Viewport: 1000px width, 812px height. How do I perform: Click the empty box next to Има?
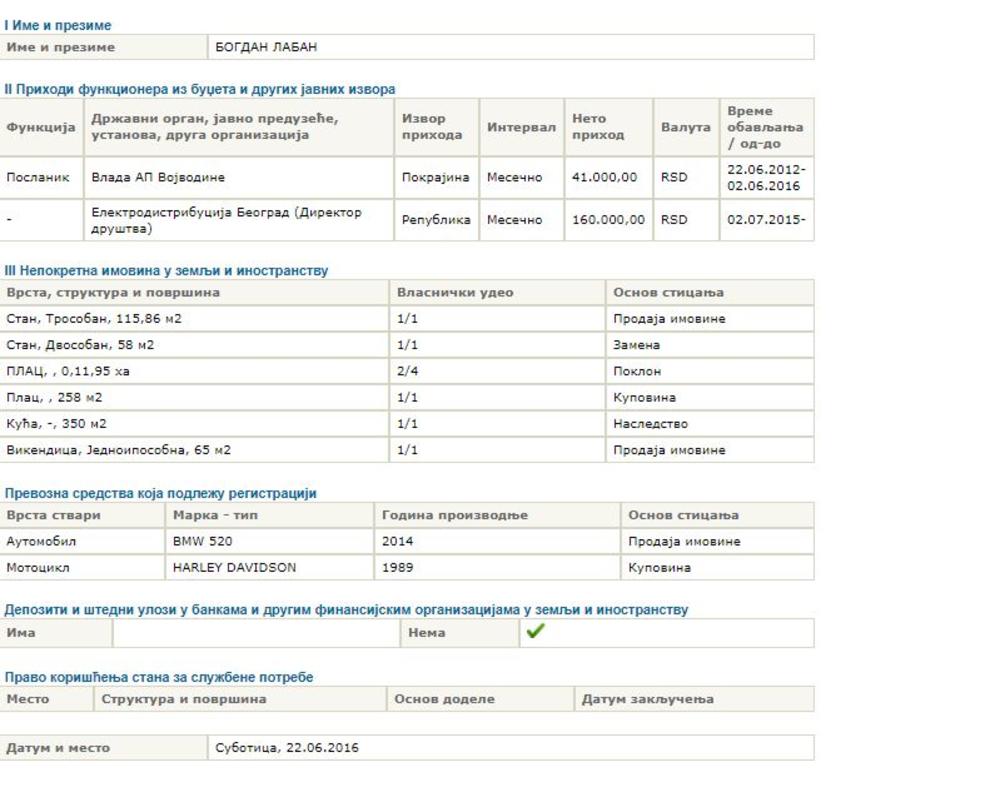pos(256,633)
